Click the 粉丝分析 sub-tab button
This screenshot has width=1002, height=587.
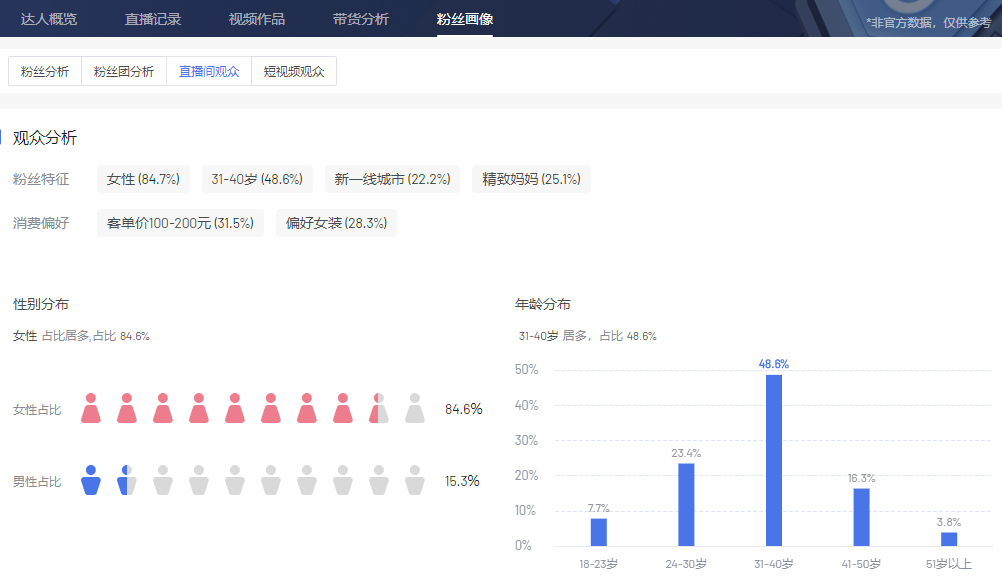click(45, 71)
